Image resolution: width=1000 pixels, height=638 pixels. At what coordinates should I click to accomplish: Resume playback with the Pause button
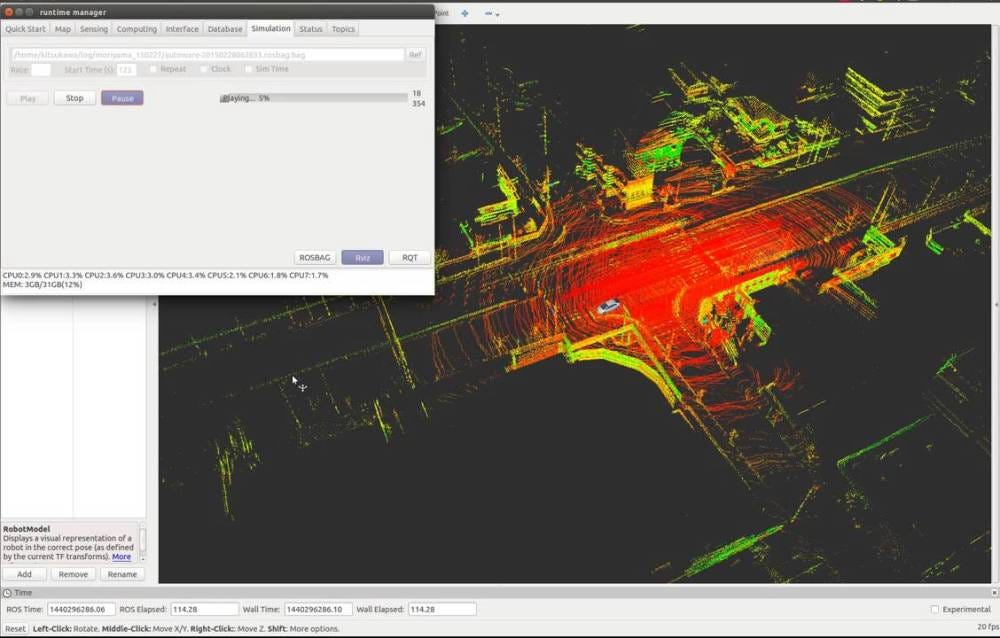point(122,98)
